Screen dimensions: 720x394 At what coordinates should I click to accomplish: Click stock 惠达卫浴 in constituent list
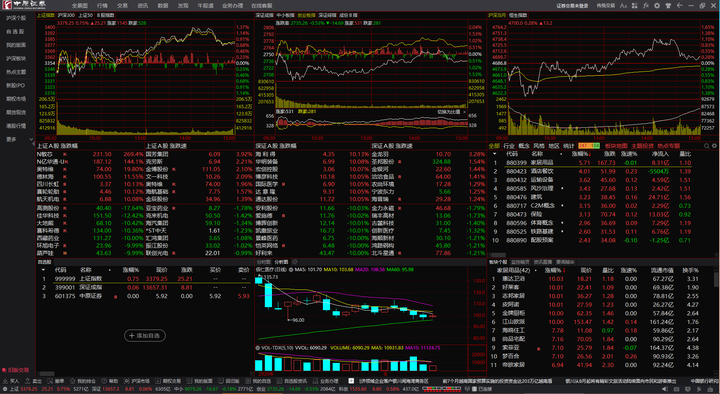(x=513, y=279)
